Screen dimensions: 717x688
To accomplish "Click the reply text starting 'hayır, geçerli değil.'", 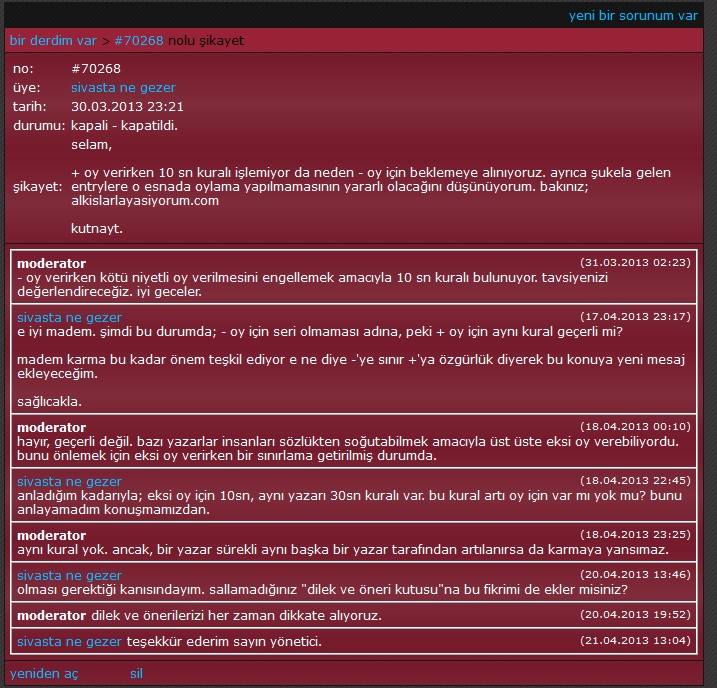I will [x=348, y=449].
